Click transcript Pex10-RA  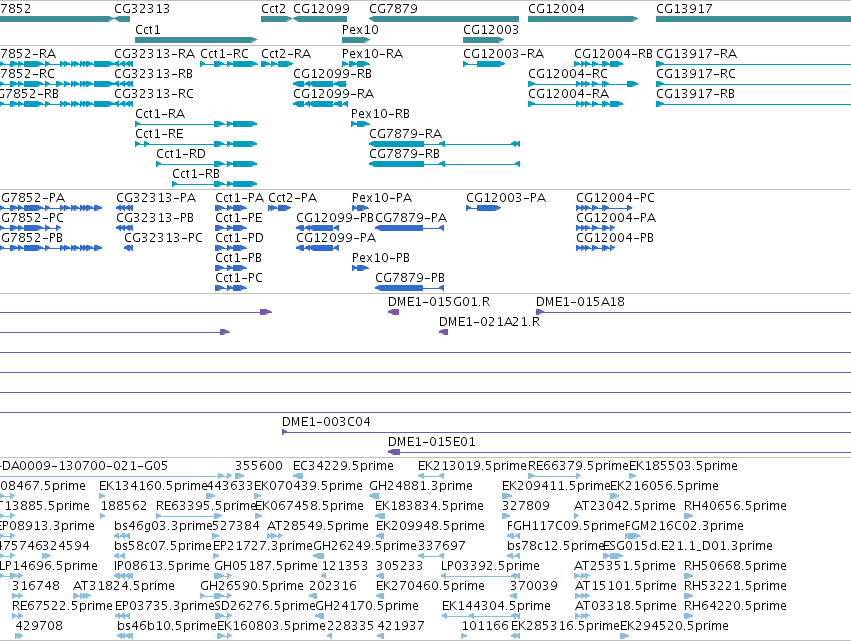pyautogui.click(x=356, y=64)
